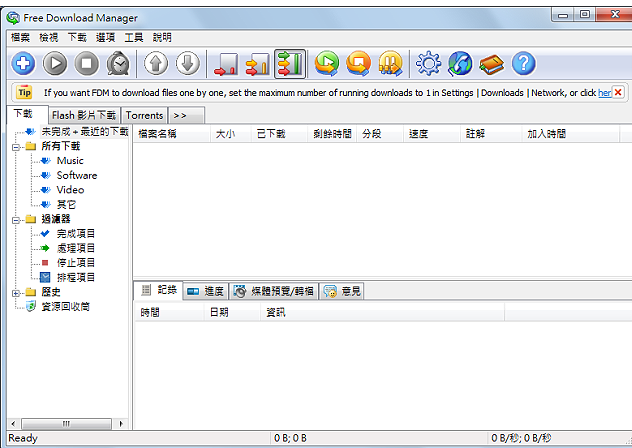
Task: Click the yellow pause all downloads icon
Action: pyautogui.click(x=391, y=64)
